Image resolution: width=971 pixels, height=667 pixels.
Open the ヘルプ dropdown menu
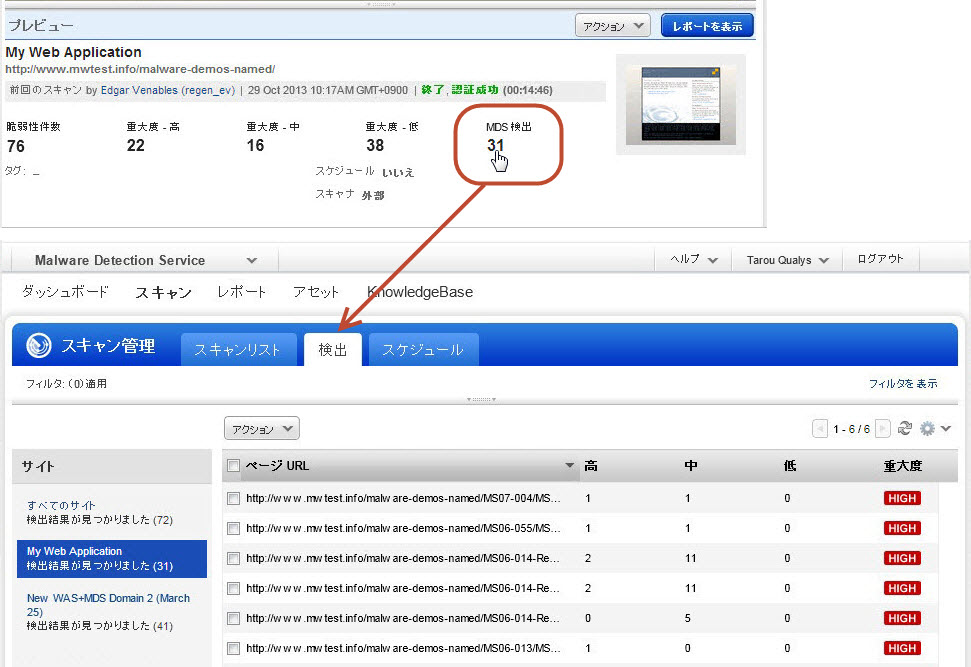pos(692,258)
